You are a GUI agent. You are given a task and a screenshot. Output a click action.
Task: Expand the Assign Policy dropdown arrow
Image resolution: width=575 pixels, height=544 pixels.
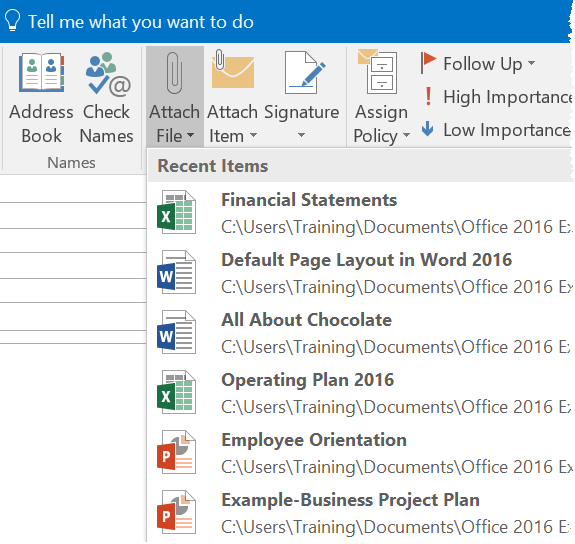(x=406, y=135)
